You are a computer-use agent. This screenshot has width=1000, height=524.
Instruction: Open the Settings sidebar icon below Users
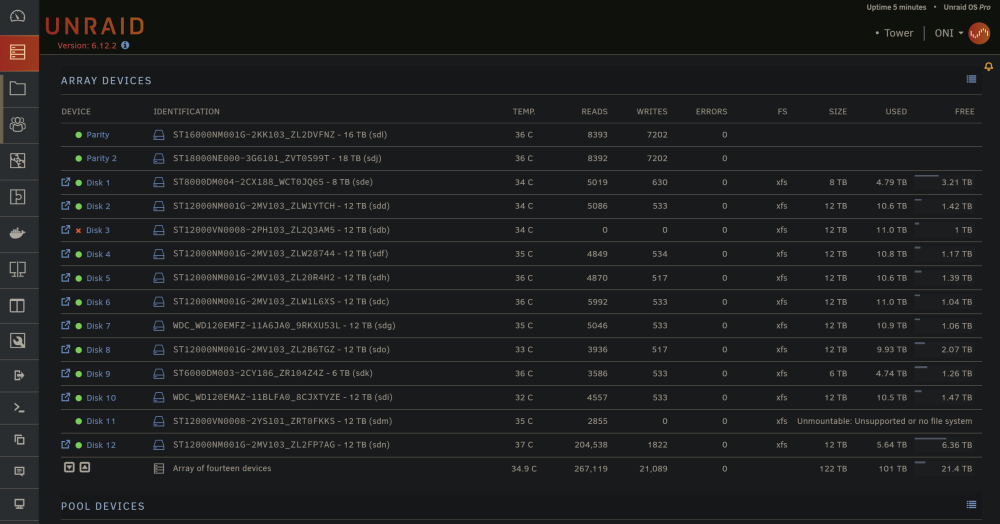tap(18, 161)
